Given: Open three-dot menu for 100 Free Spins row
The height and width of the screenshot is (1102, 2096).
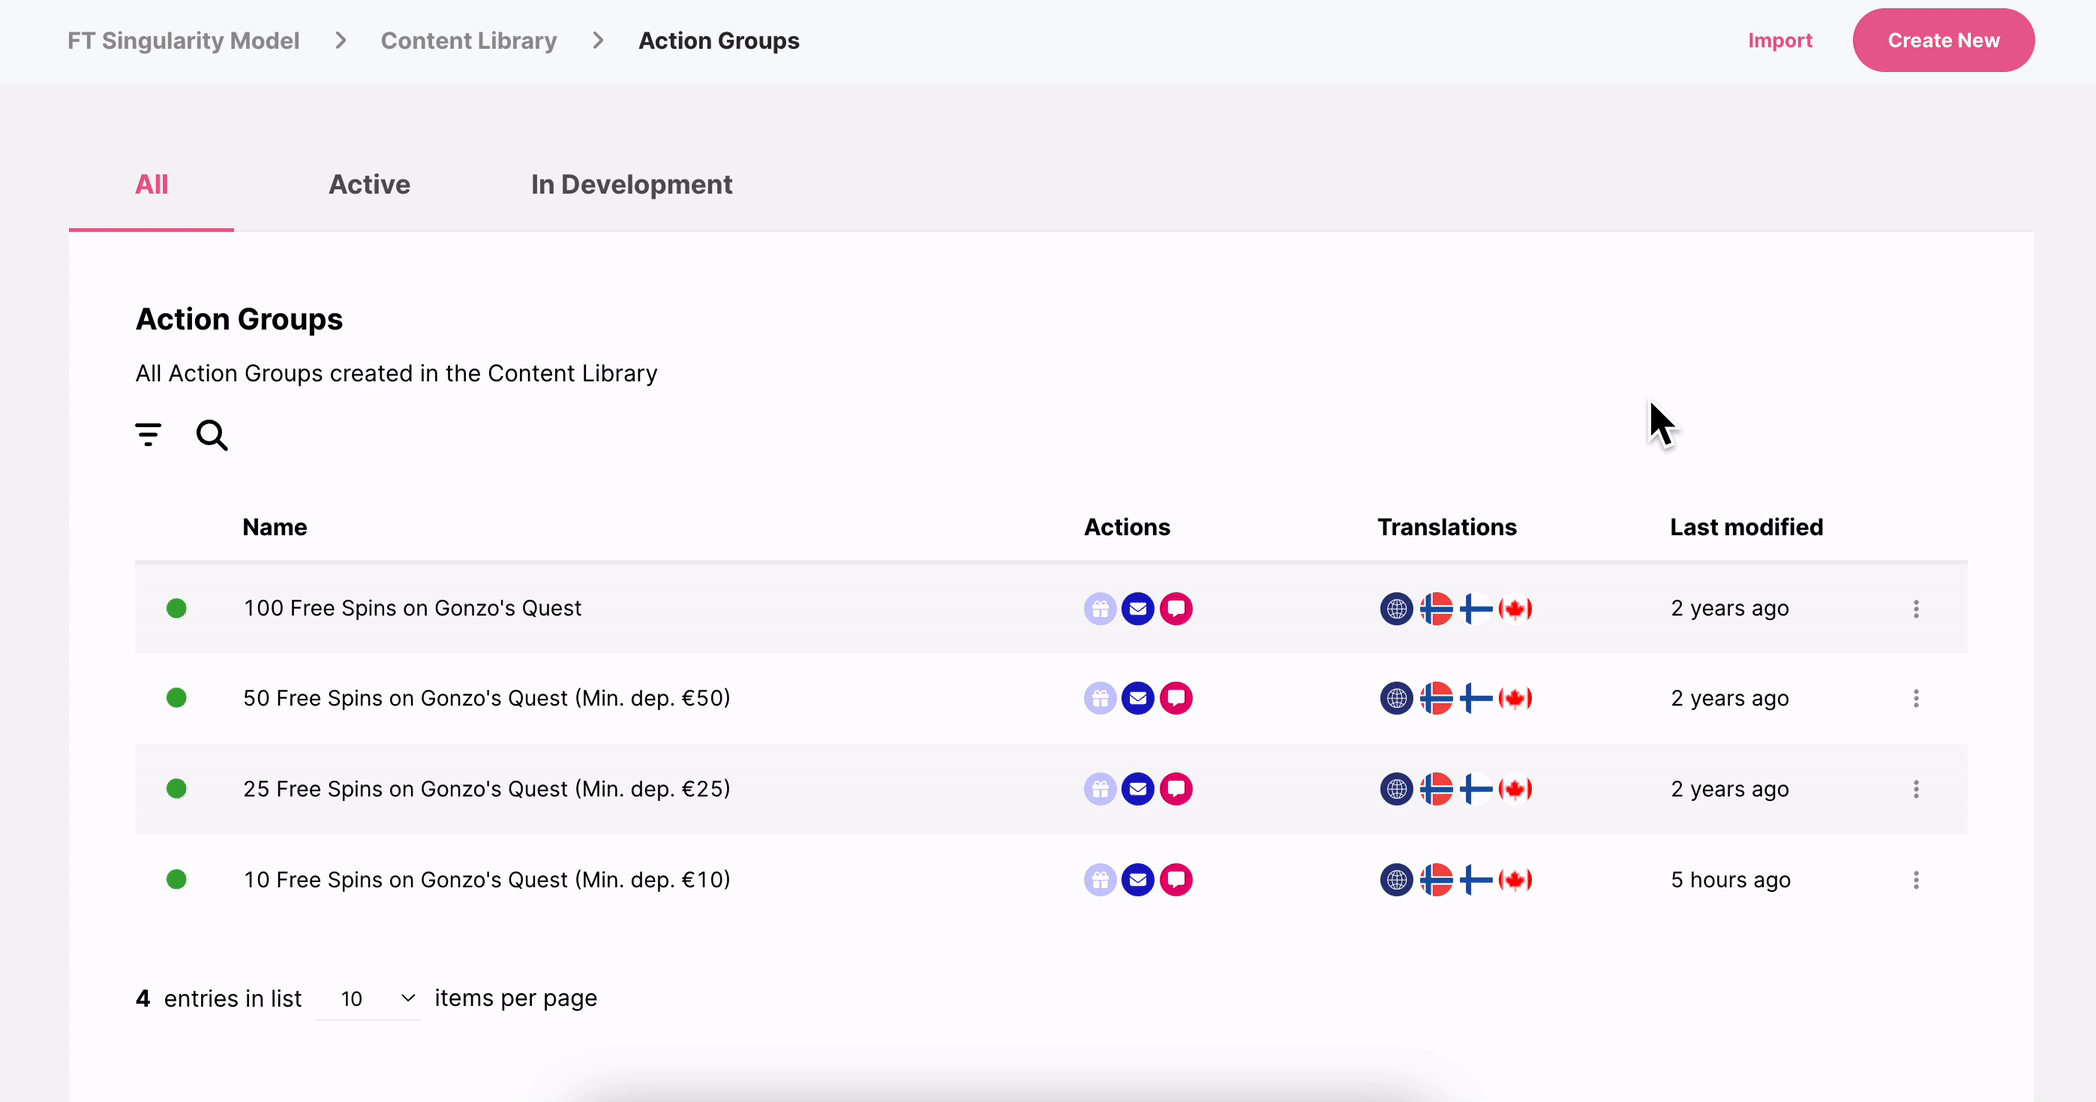Looking at the screenshot, I should click(1916, 609).
